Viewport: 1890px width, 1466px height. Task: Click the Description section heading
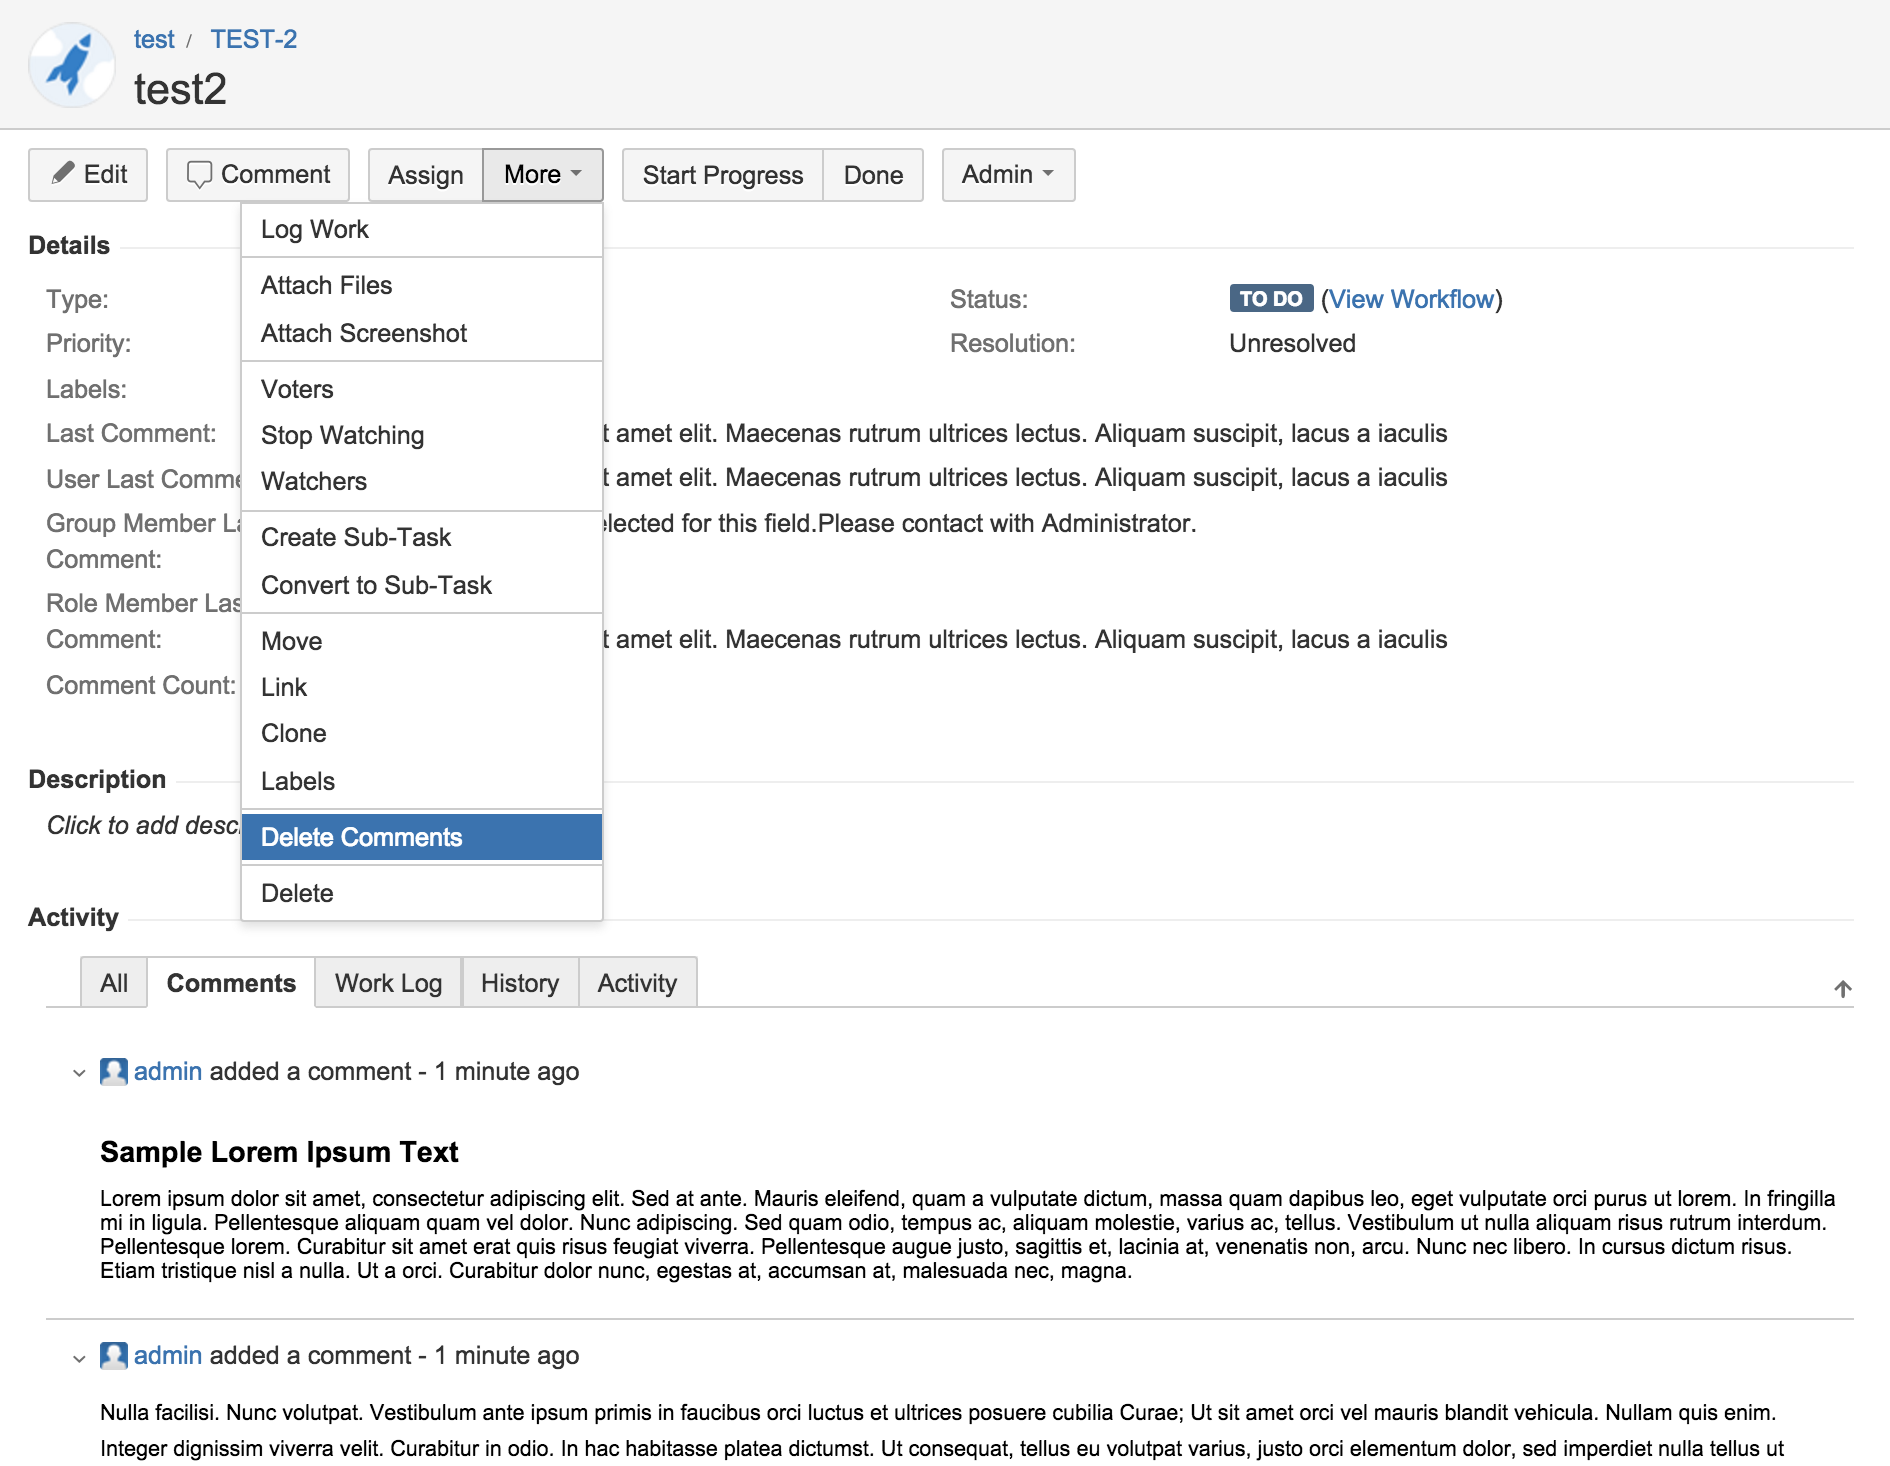pyautogui.click(x=97, y=780)
